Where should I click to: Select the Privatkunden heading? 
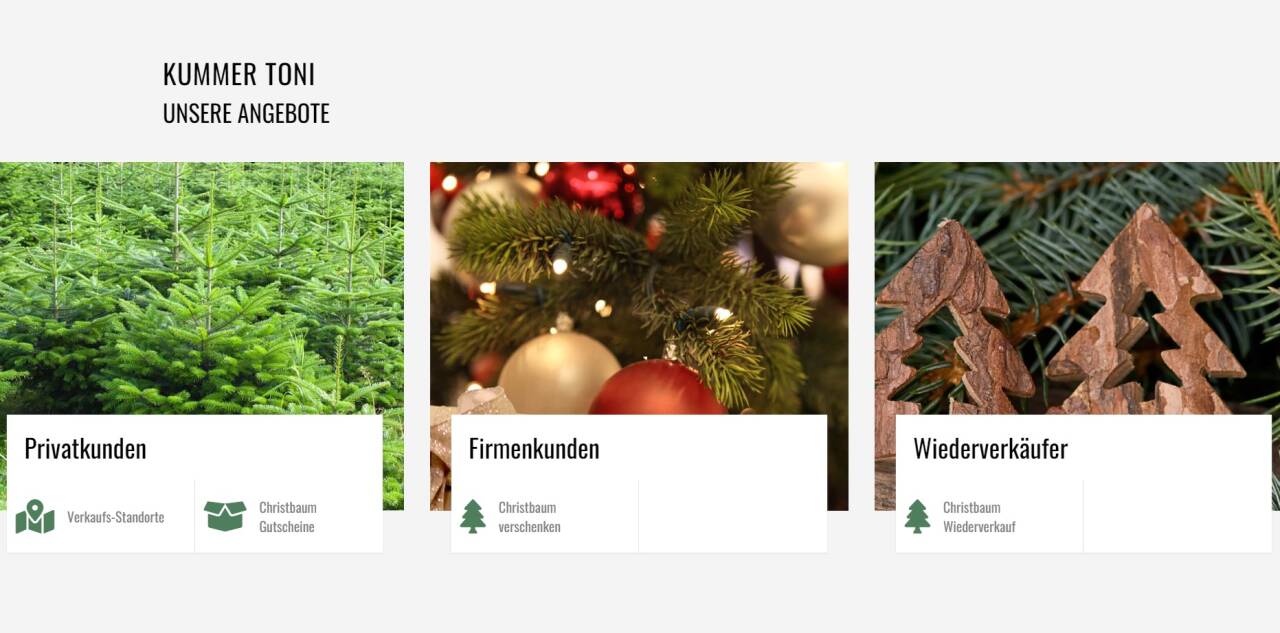coord(85,448)
